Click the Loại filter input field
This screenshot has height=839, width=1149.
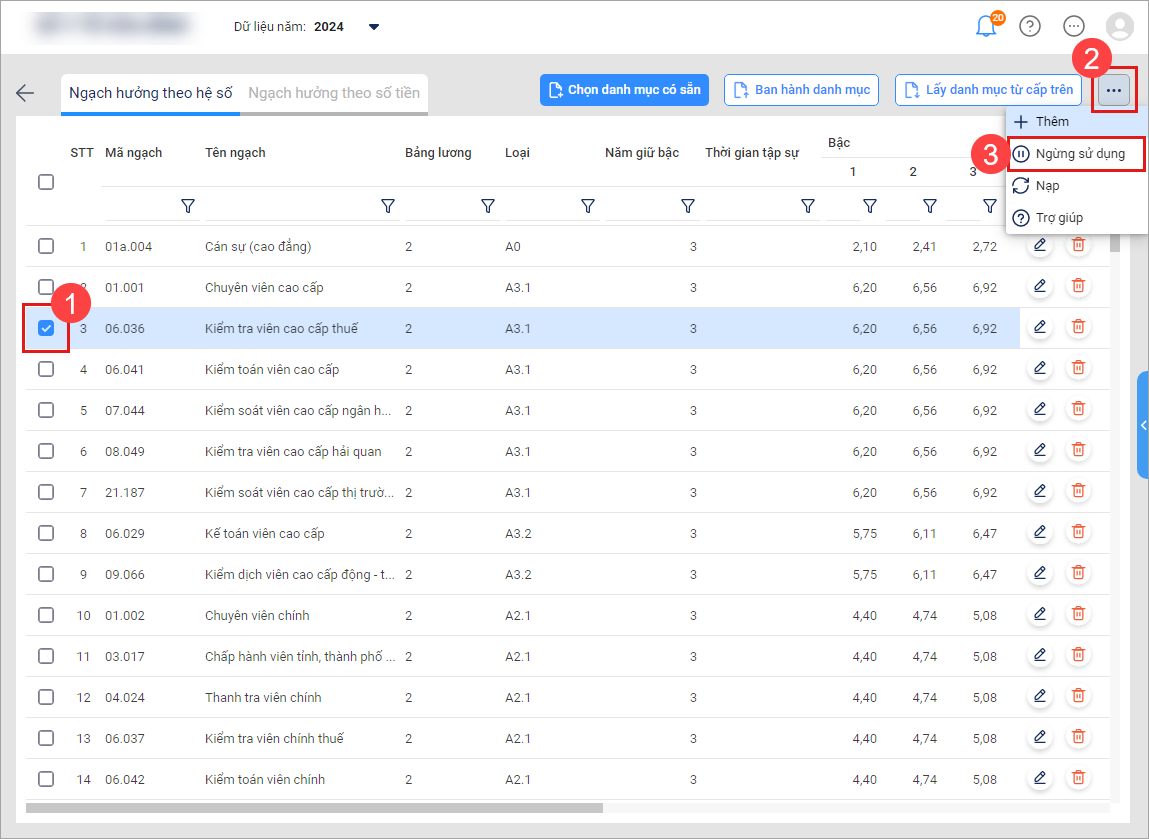point(542,207)
